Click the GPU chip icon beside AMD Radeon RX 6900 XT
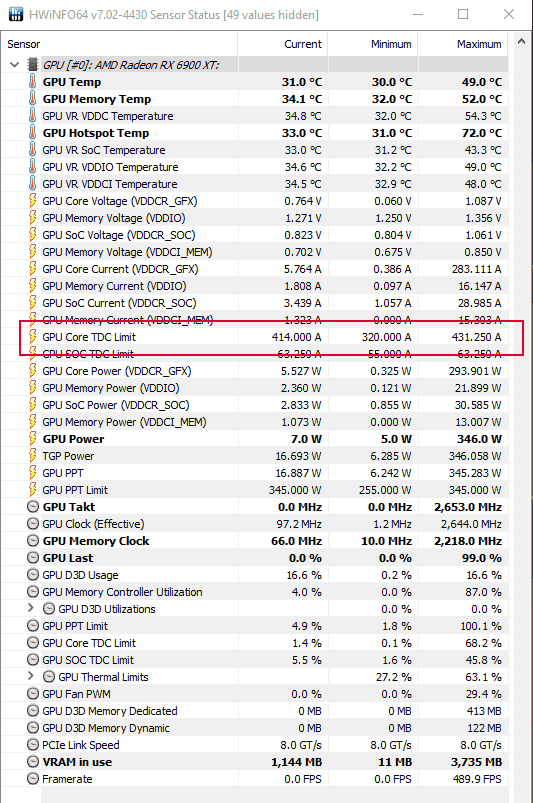 (x=33, y=65)
